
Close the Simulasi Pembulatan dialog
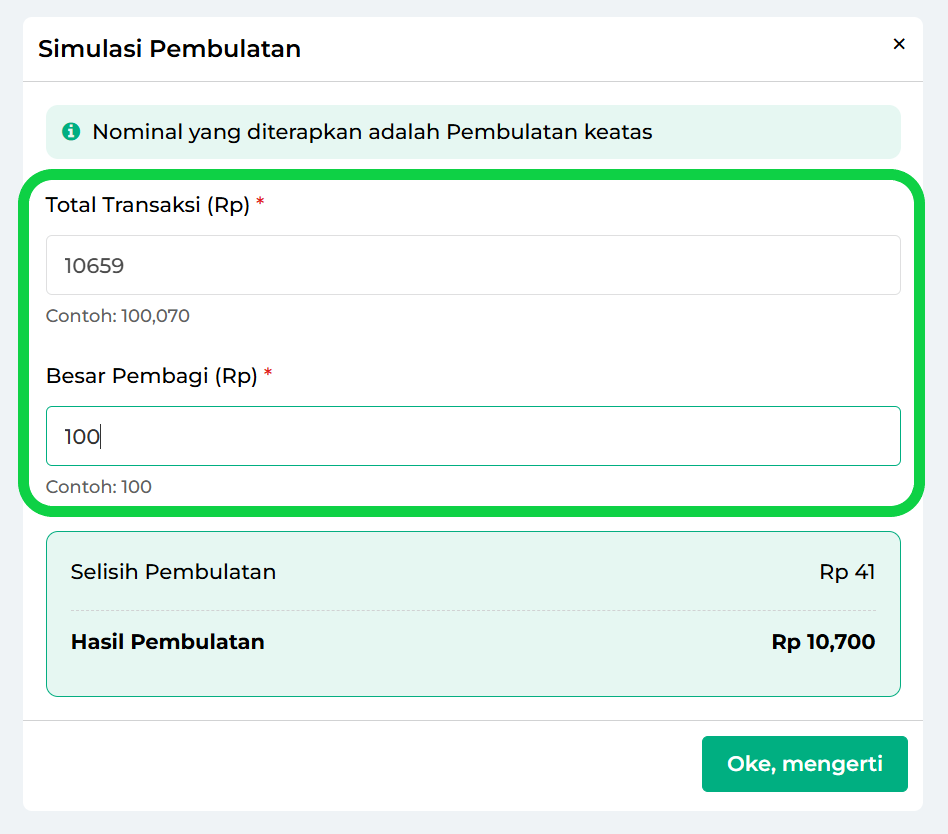(x=898, y=44)
